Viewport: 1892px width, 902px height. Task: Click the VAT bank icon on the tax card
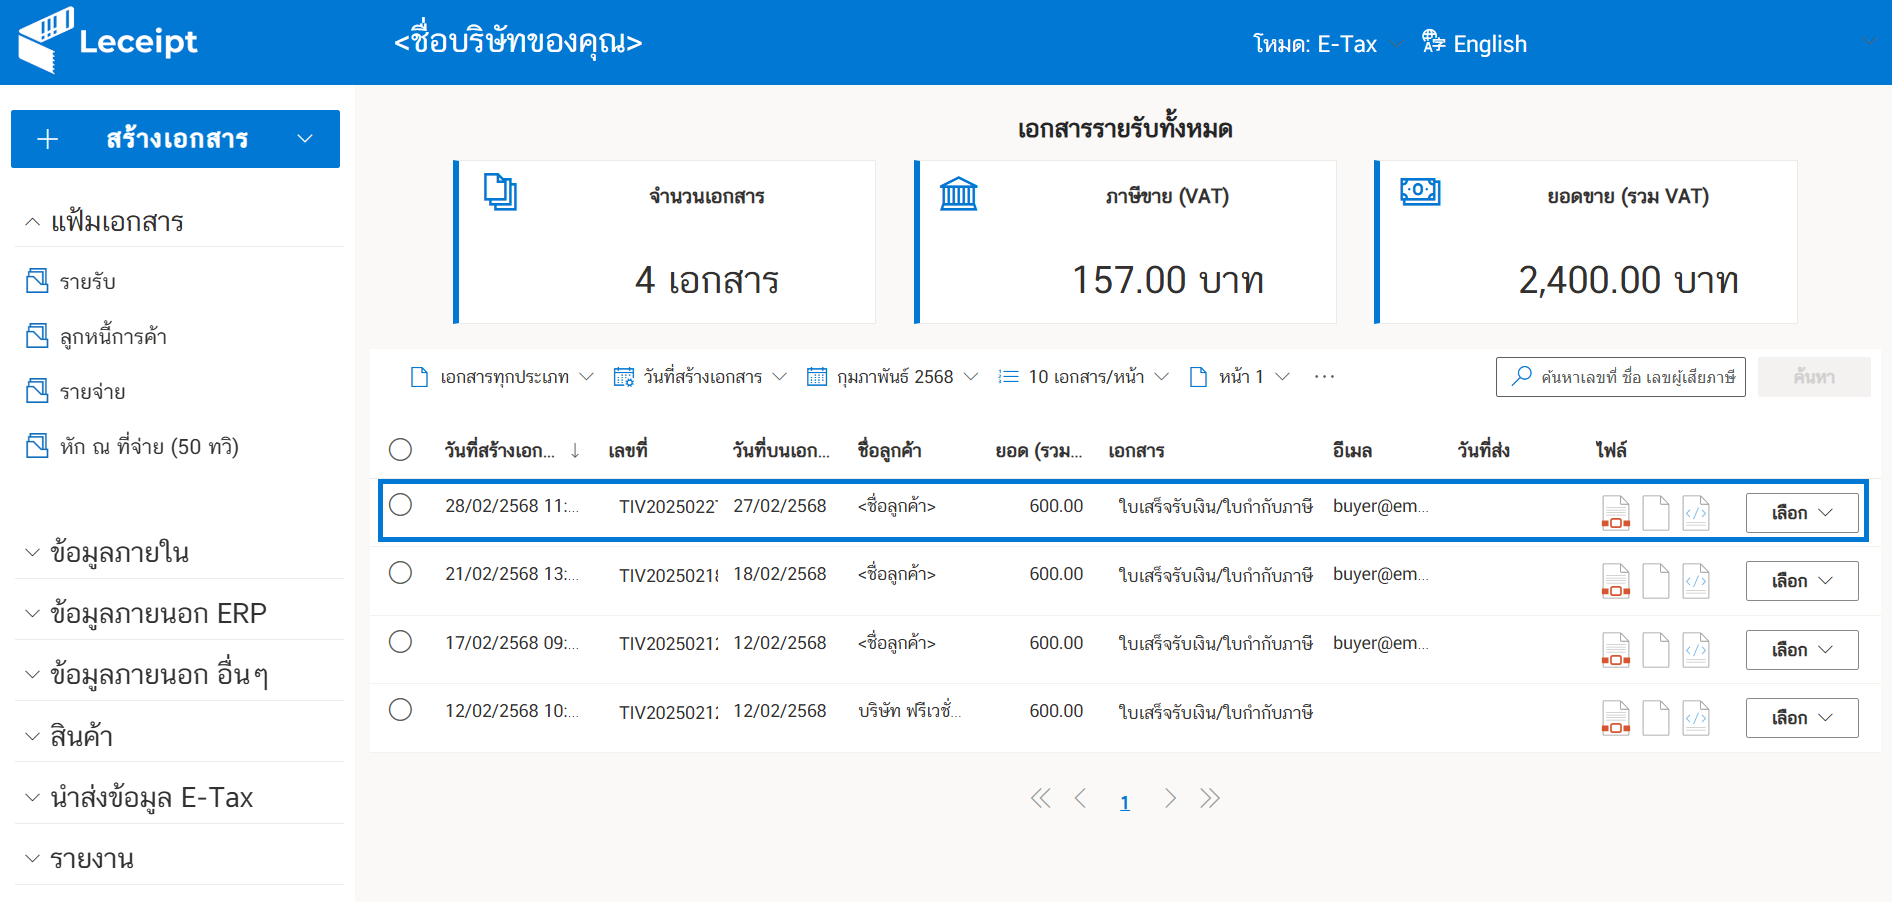click(x=960, y=193)
